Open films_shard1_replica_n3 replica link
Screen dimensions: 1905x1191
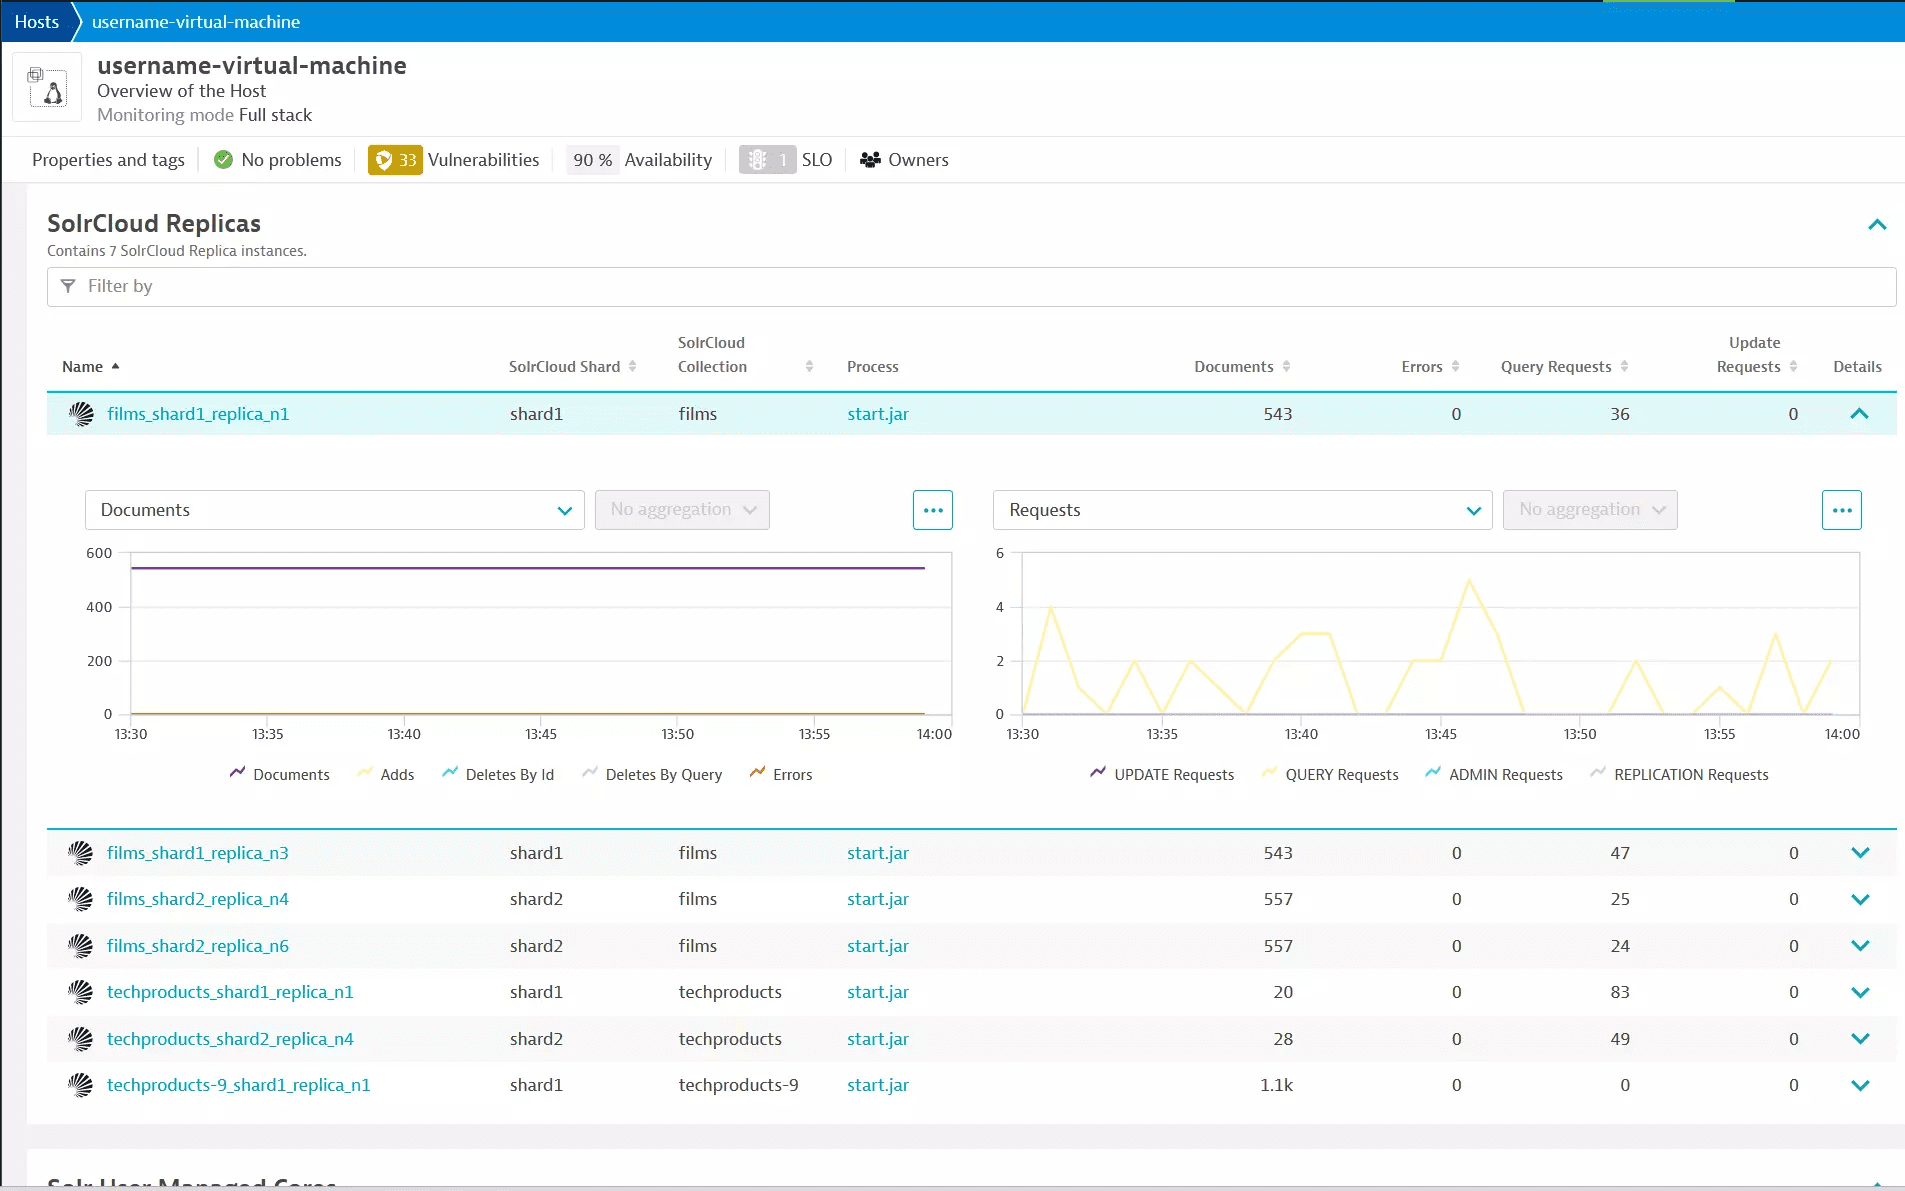point(198,853)
